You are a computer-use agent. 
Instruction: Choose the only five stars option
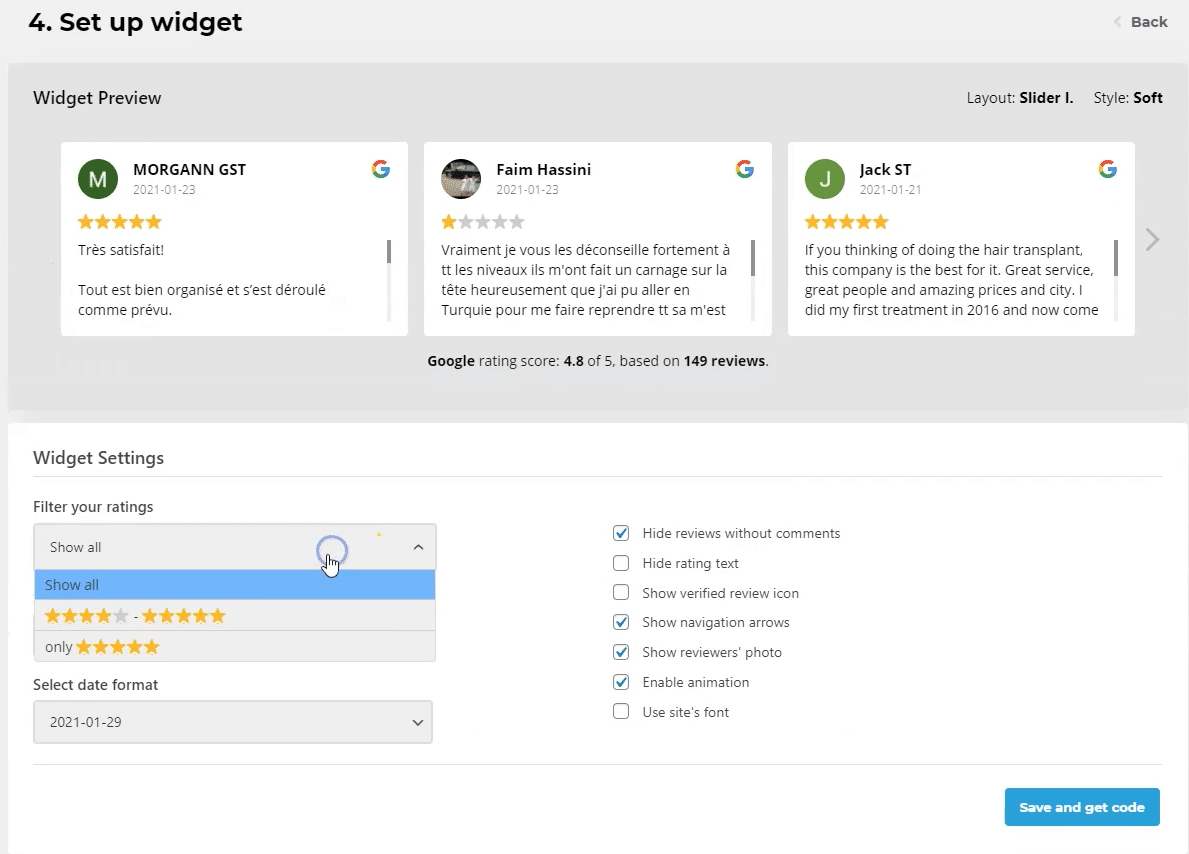pyautogui.click(x=235, y=647)
